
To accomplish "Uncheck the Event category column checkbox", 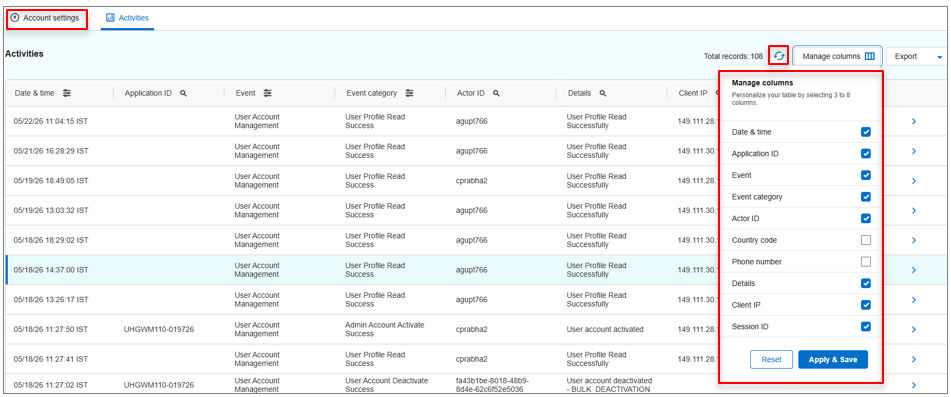I will [x=866, y=197].
